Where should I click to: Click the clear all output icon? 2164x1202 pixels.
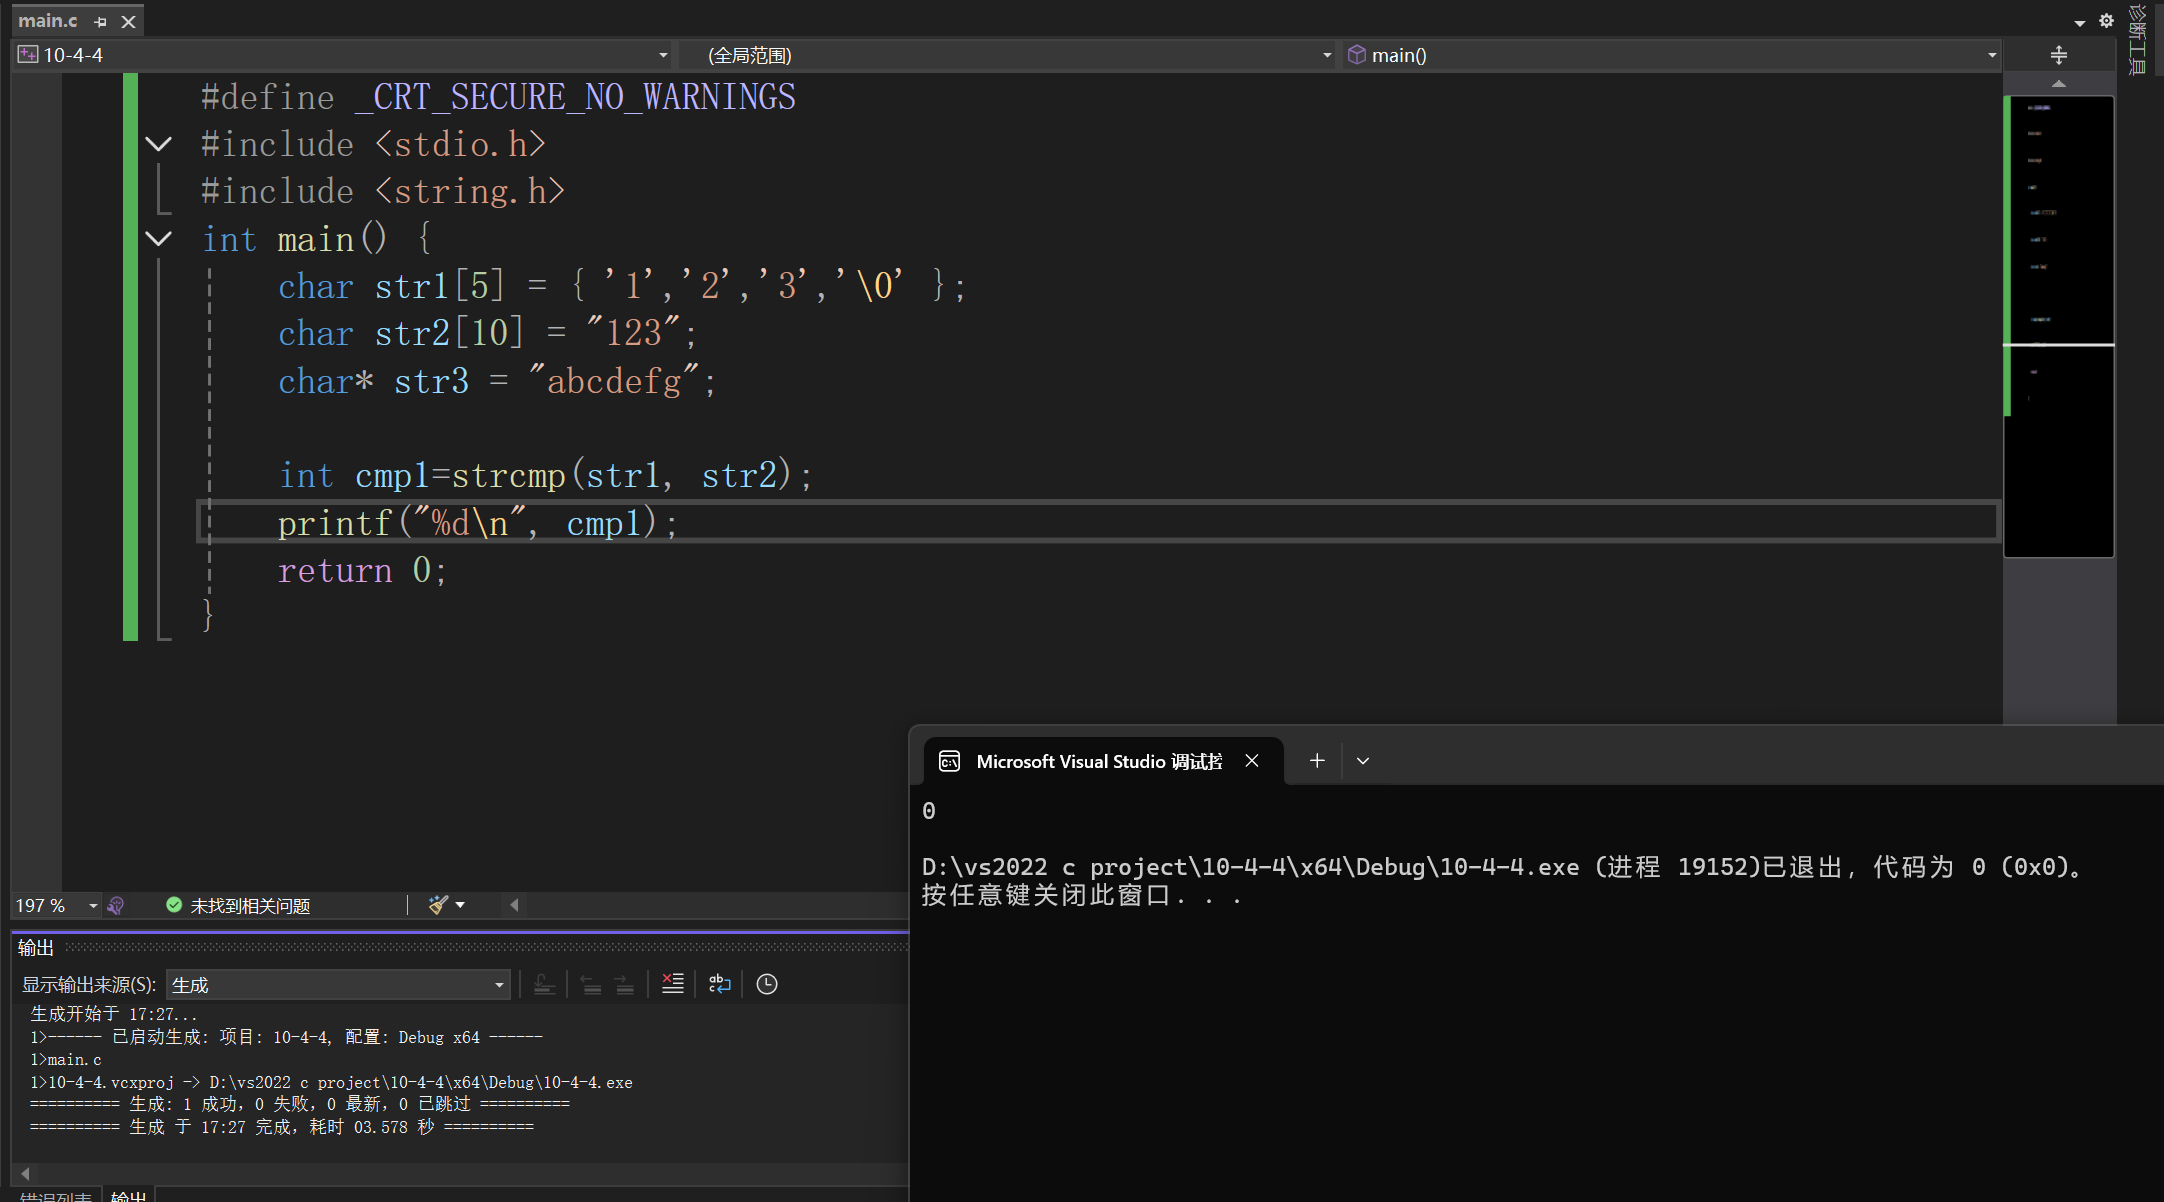(x=673, y=984)
